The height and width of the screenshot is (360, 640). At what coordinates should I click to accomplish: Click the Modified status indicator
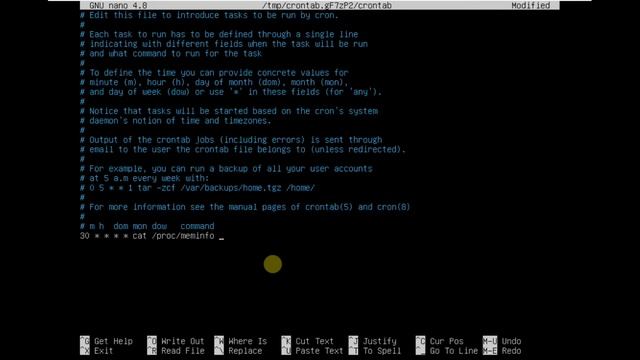tap(530, 5)
